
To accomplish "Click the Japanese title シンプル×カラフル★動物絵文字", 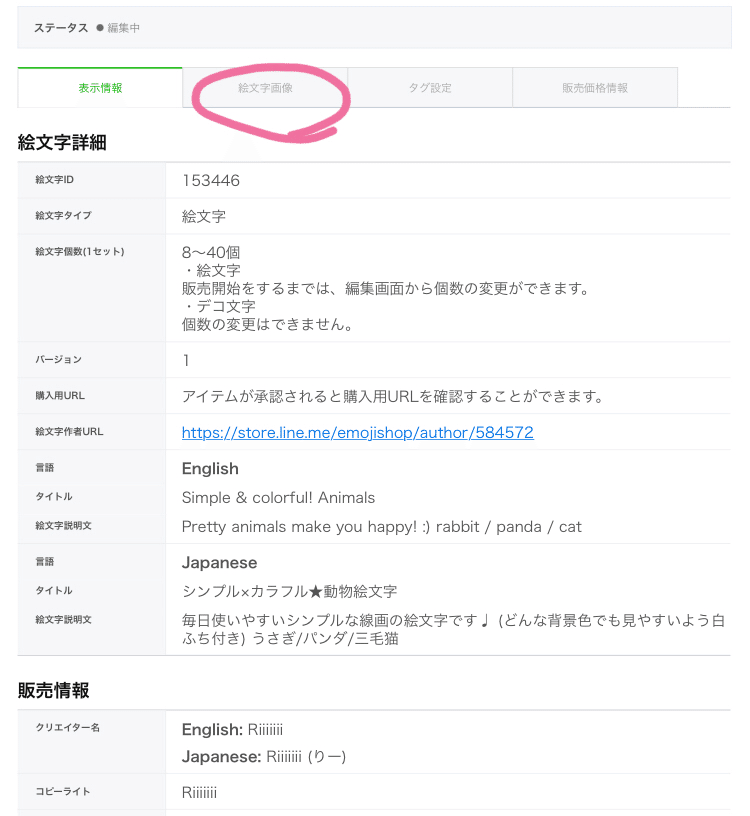I will (289, 591).
